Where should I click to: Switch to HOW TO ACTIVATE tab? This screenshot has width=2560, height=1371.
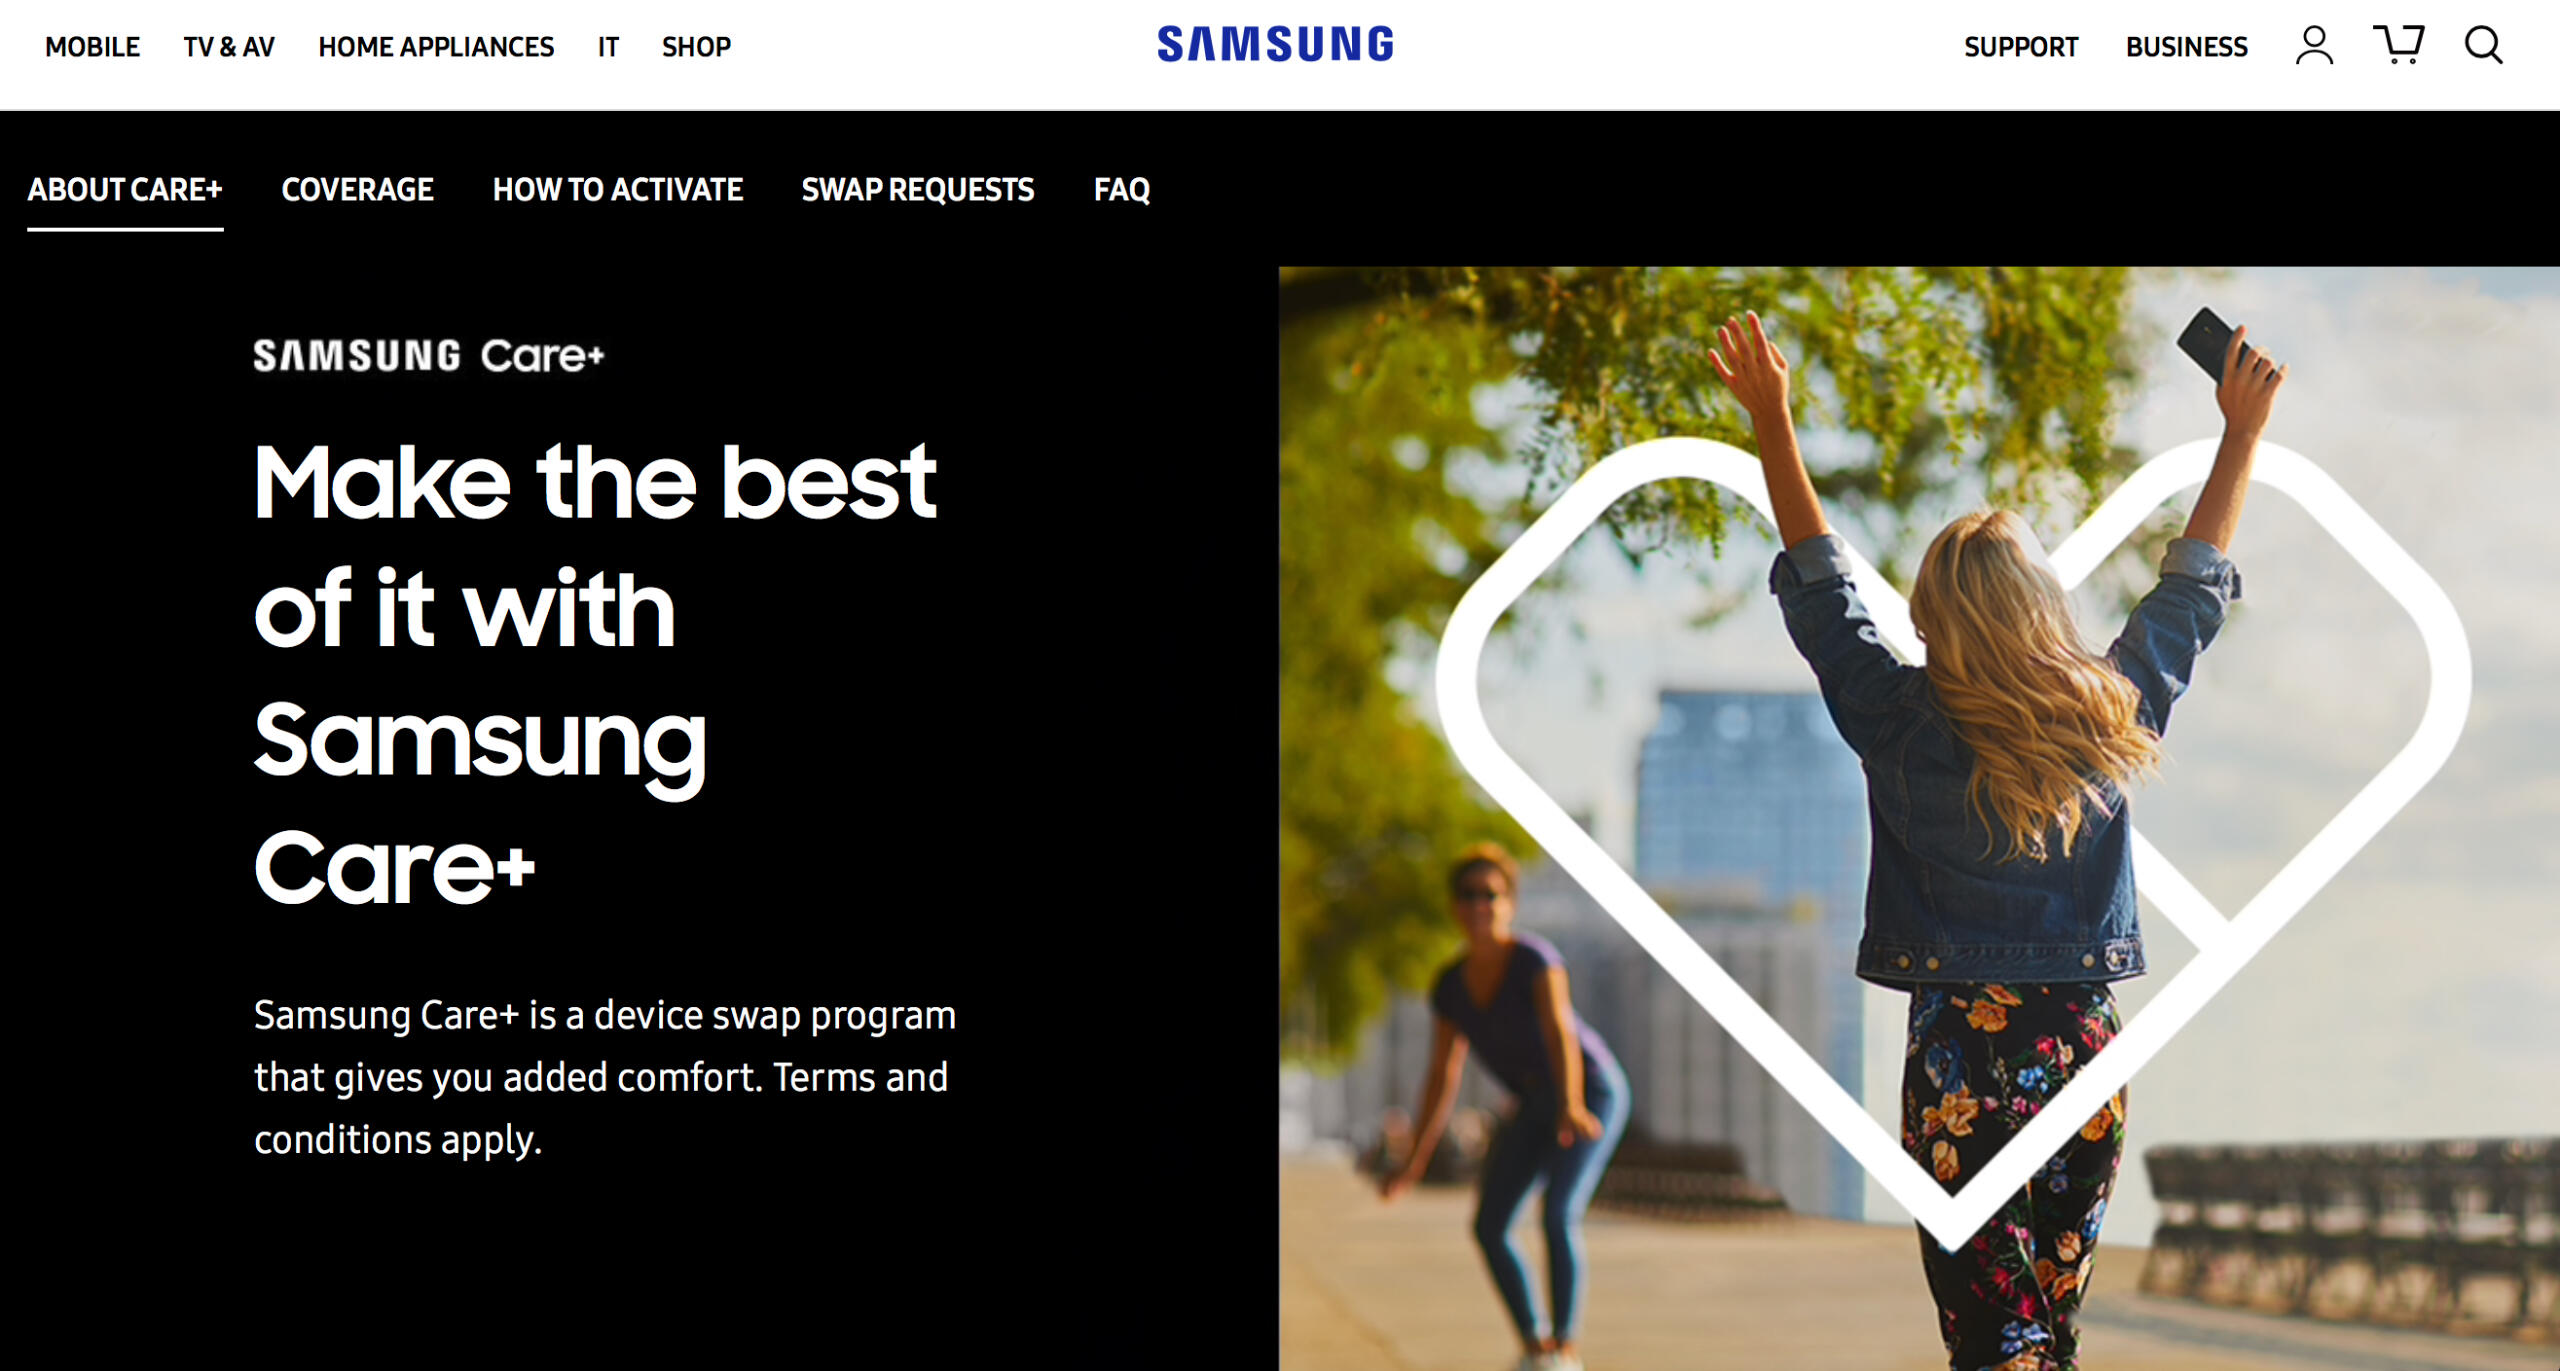(x=617, y=190)
